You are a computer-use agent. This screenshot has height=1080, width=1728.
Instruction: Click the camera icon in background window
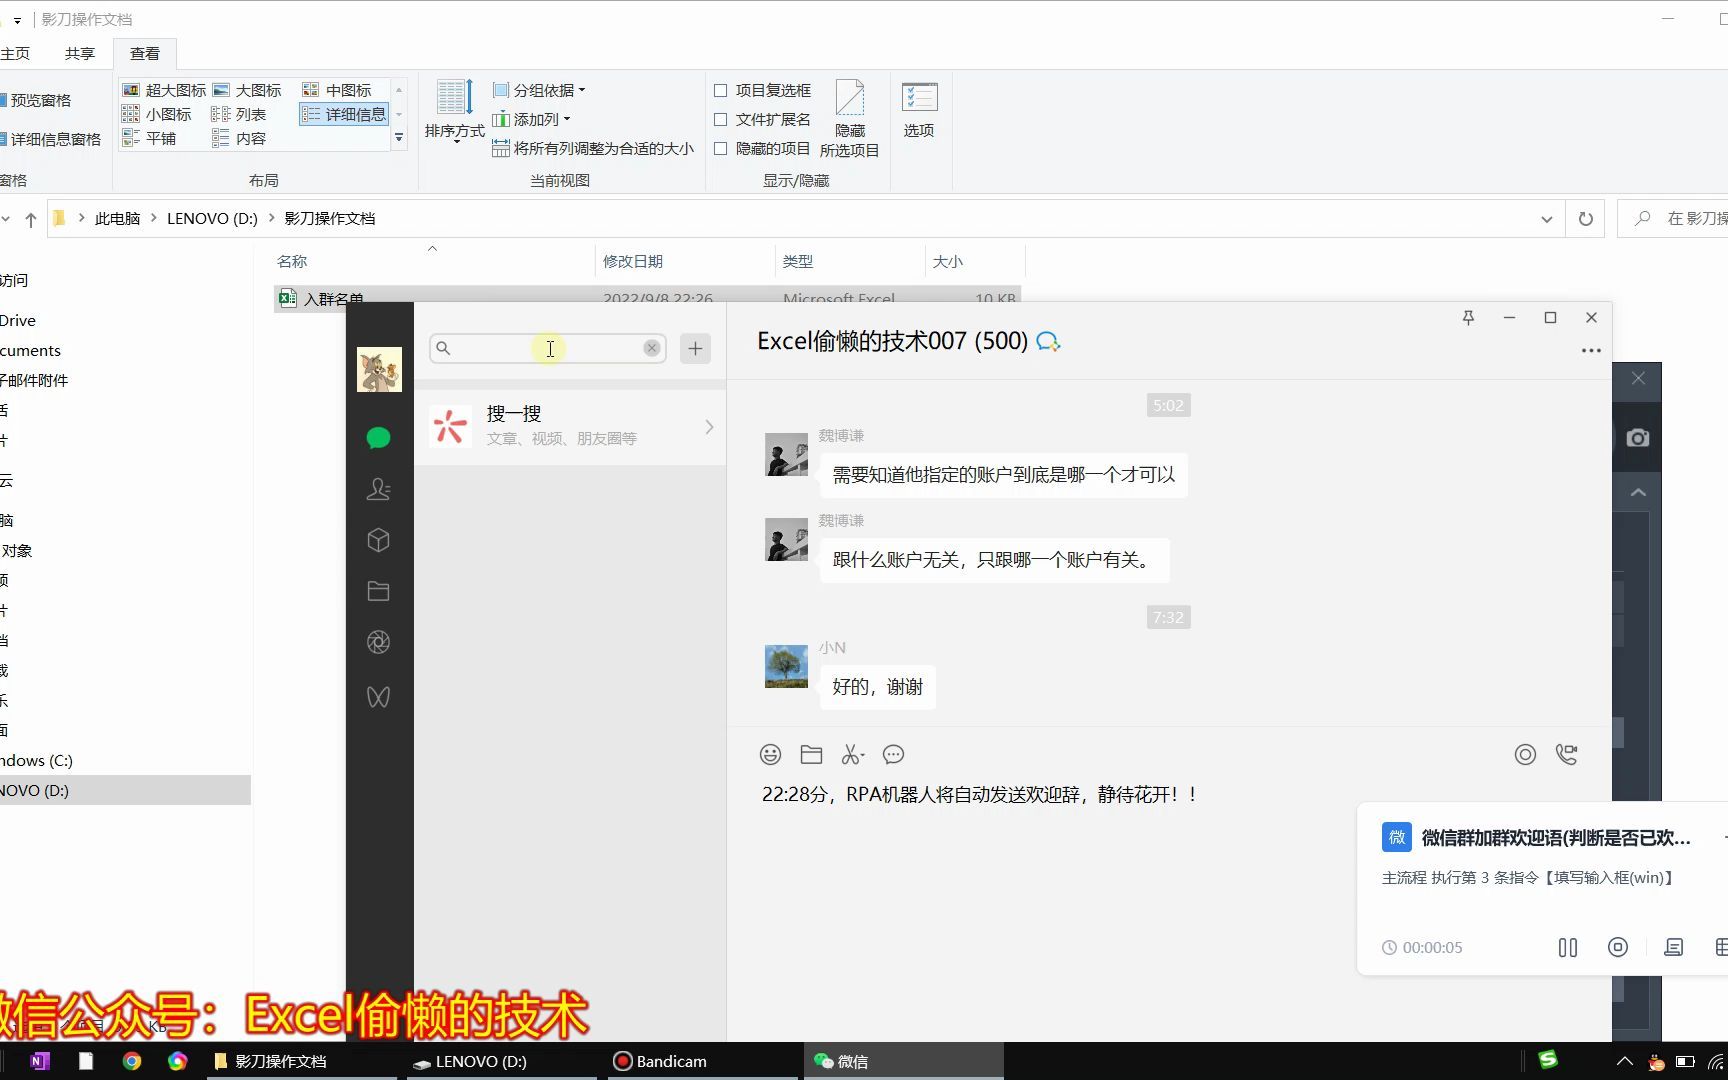[x=1638, y=438]
